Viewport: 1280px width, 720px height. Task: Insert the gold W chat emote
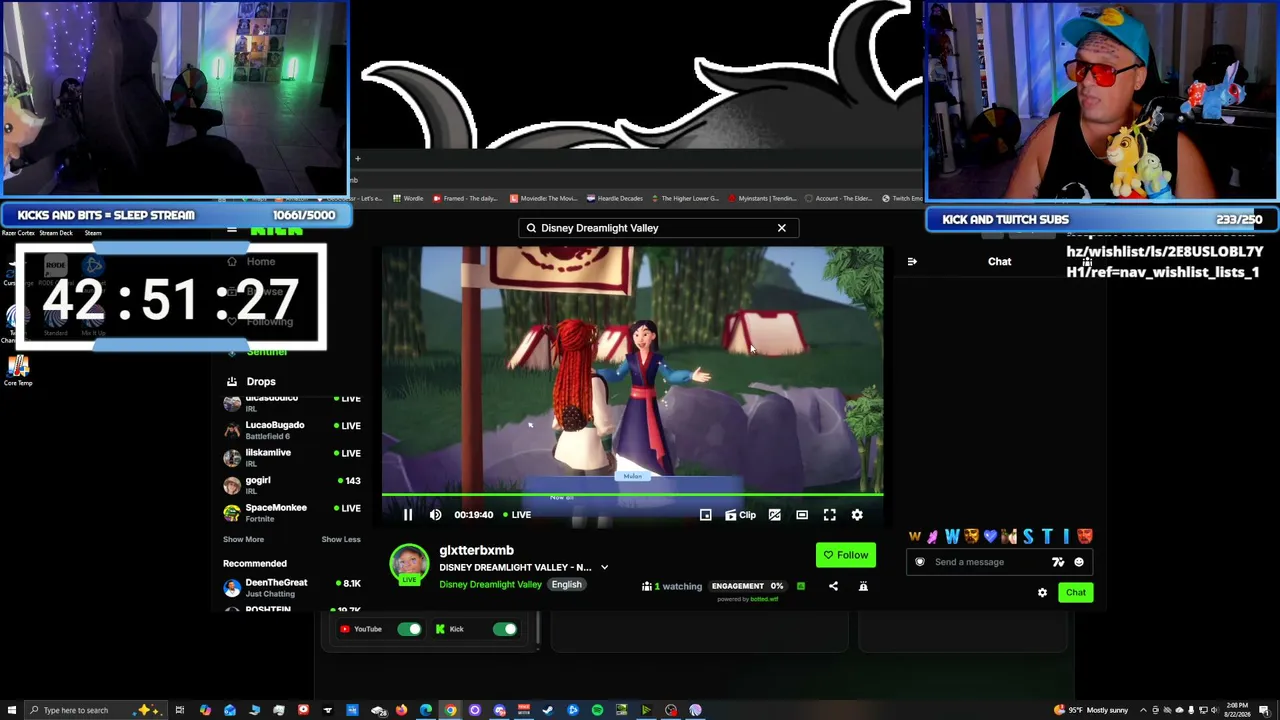pyautogui.click(x=914, y=537)
